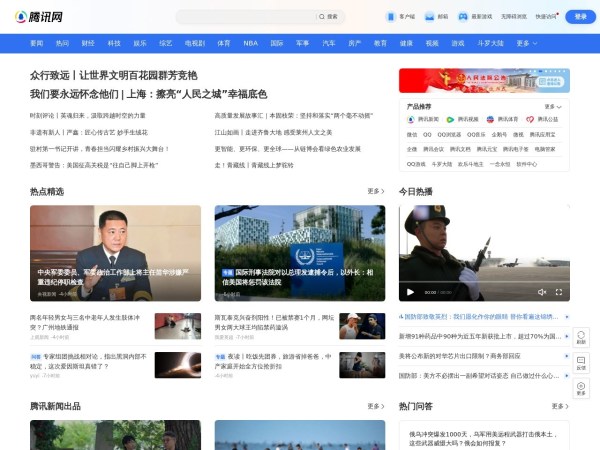Select the 科技 navigation tab
This screenshot has height=450, width=600.
coord(114,43)
